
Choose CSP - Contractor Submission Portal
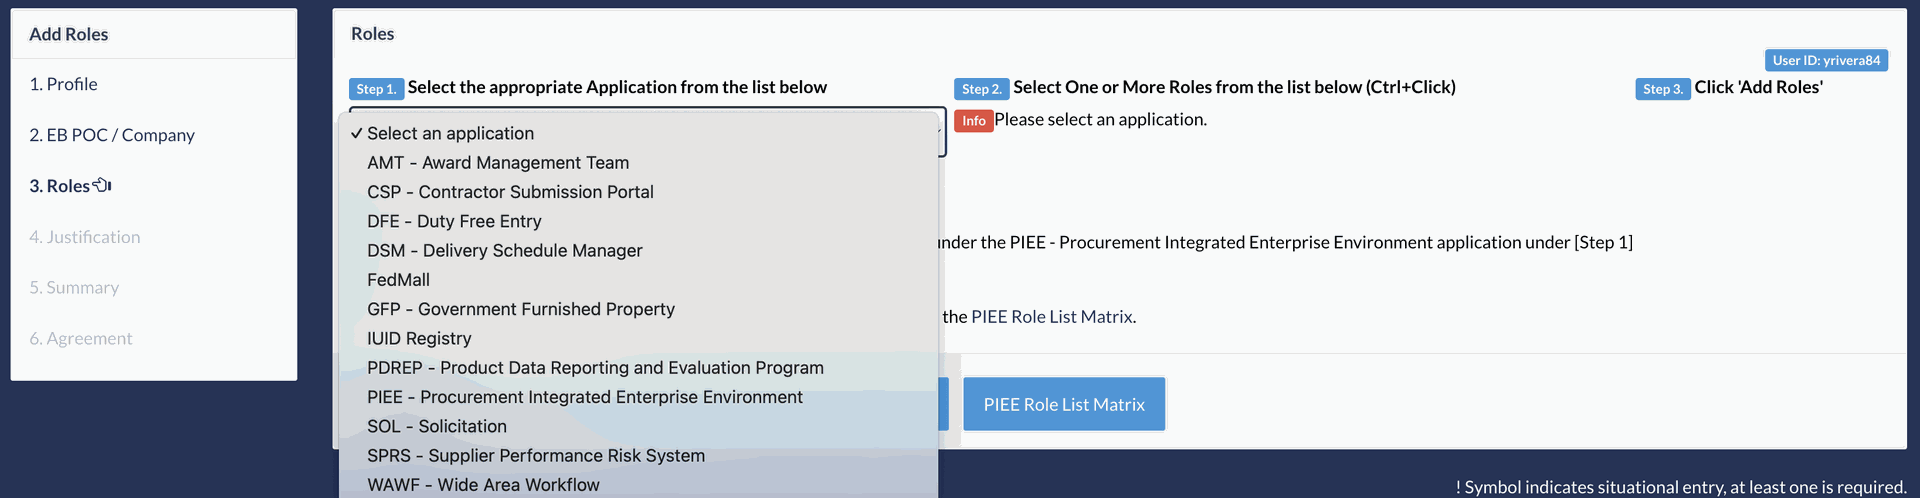pos(510,192)
